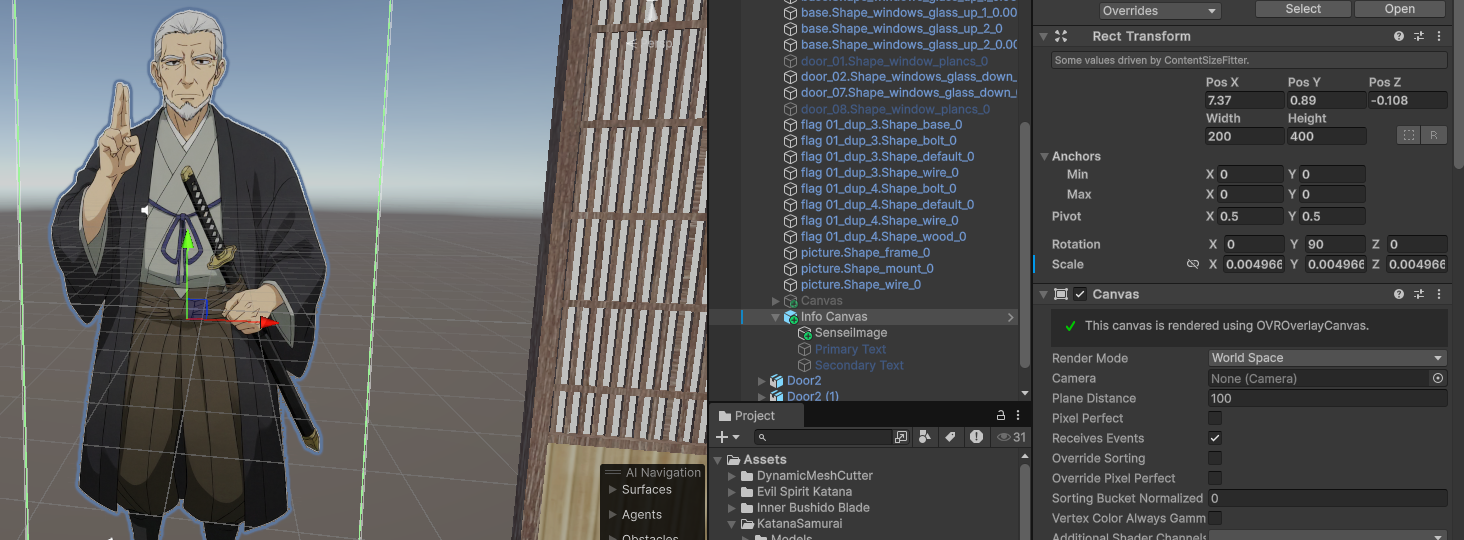Open Info Canvas prefab via row chevron

tap(1010, 317)
